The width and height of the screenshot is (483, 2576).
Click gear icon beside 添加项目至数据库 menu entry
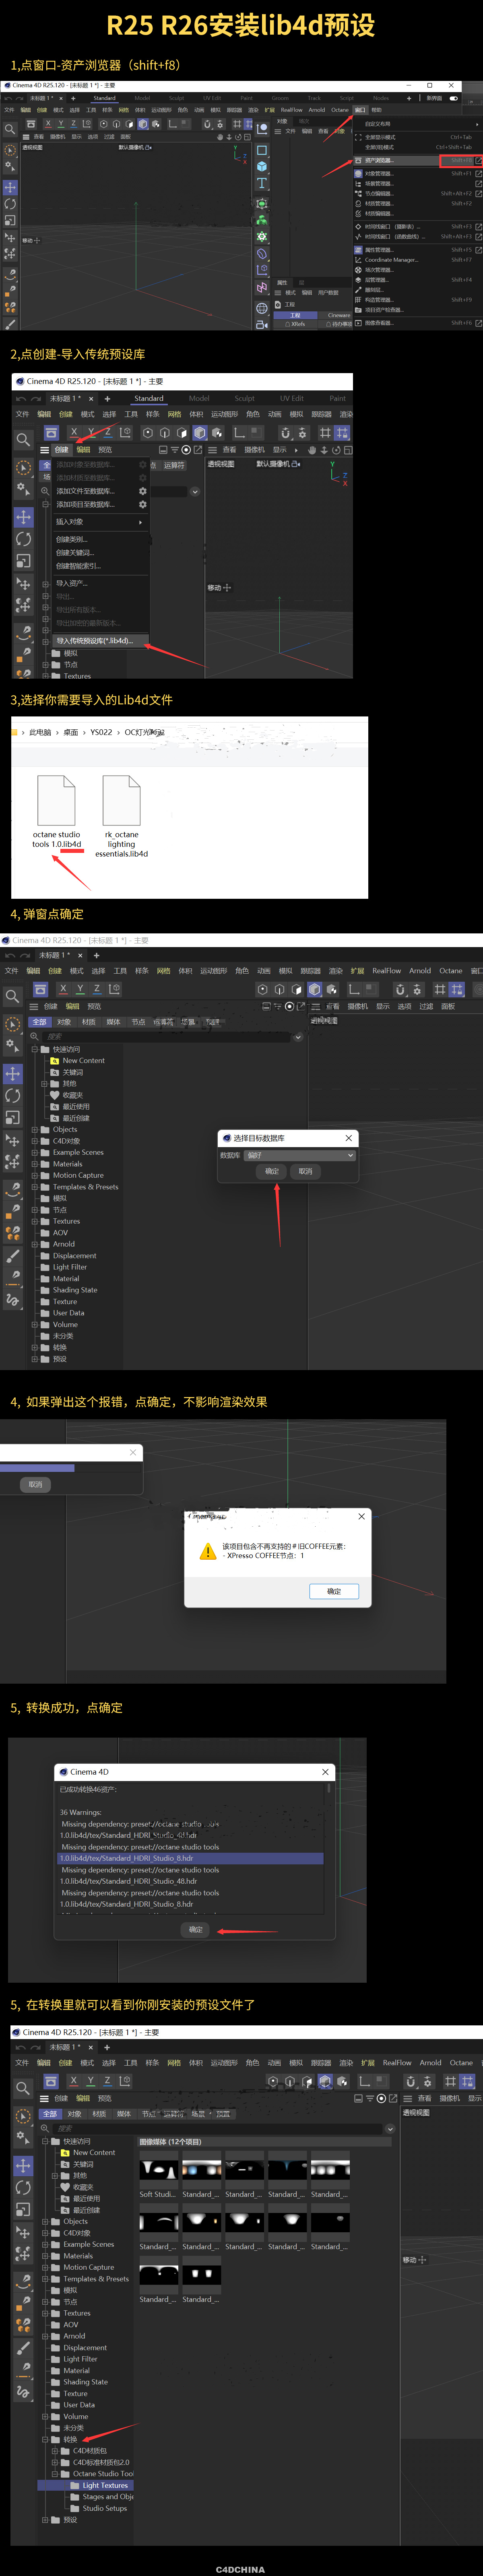143,504
